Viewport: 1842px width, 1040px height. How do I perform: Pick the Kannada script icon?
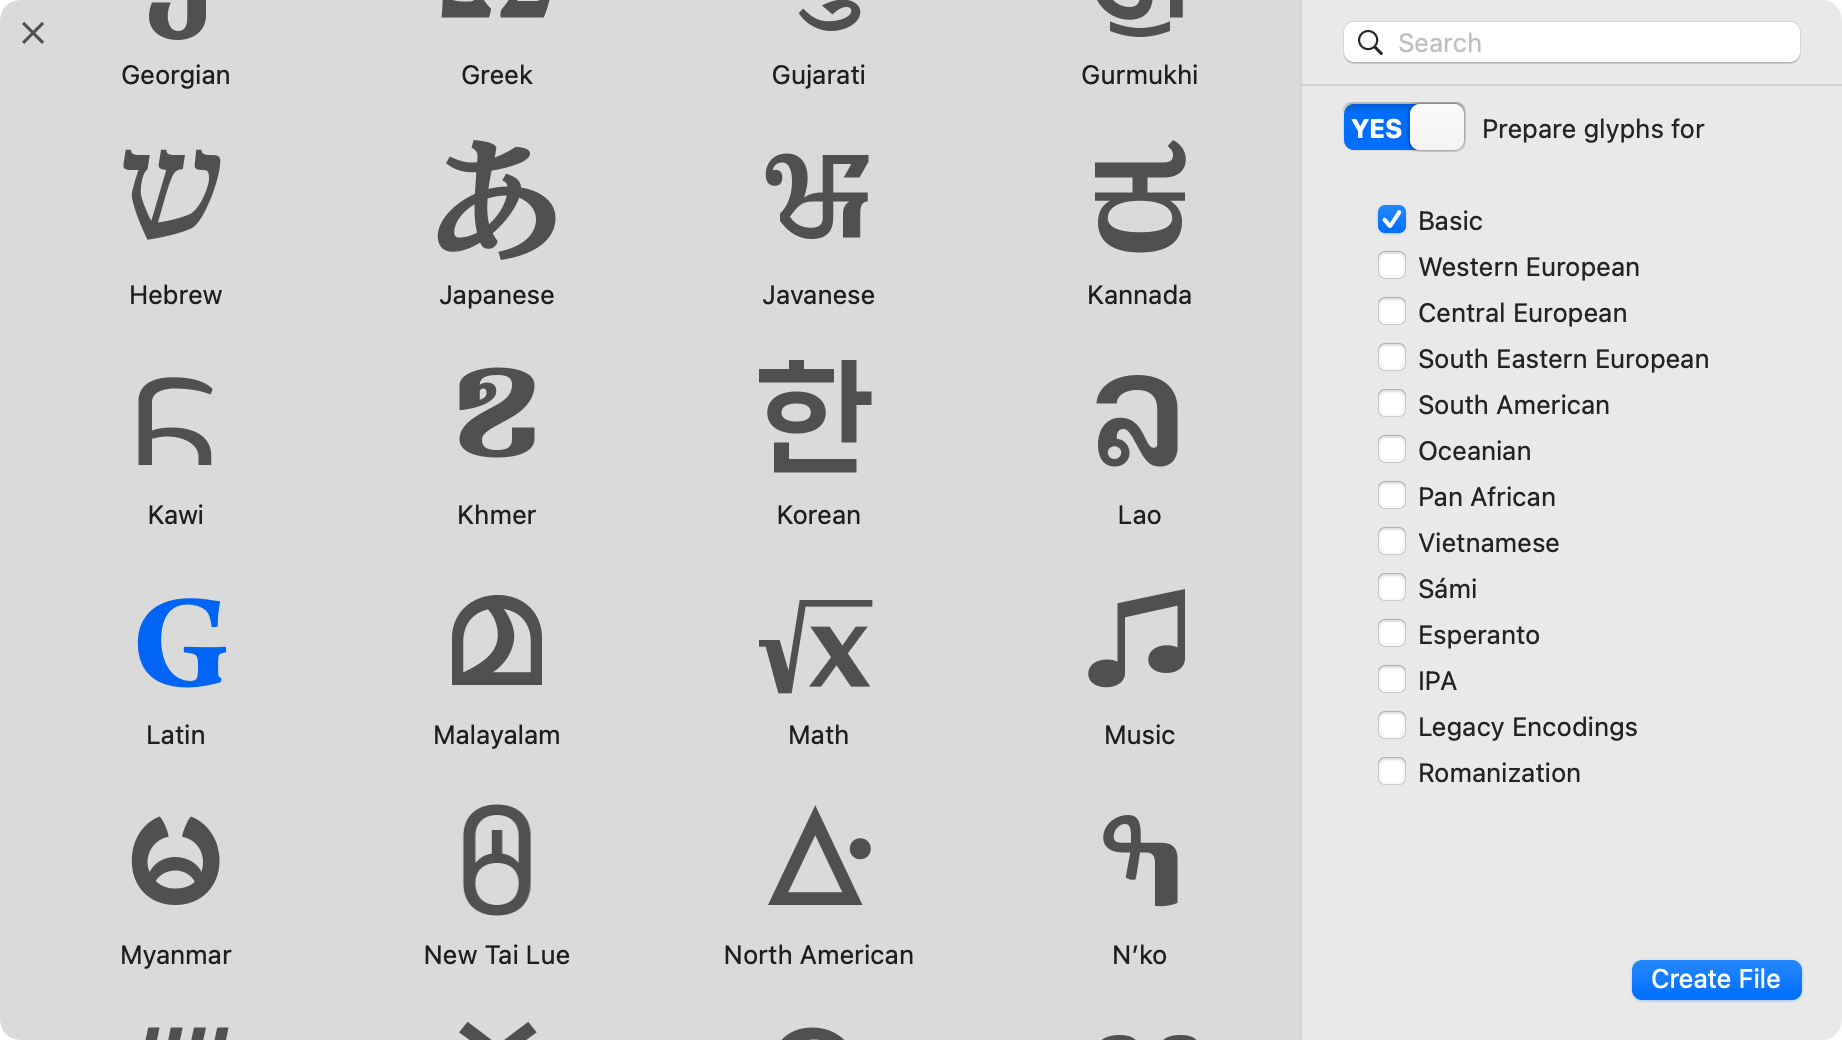pos(1139,196)
